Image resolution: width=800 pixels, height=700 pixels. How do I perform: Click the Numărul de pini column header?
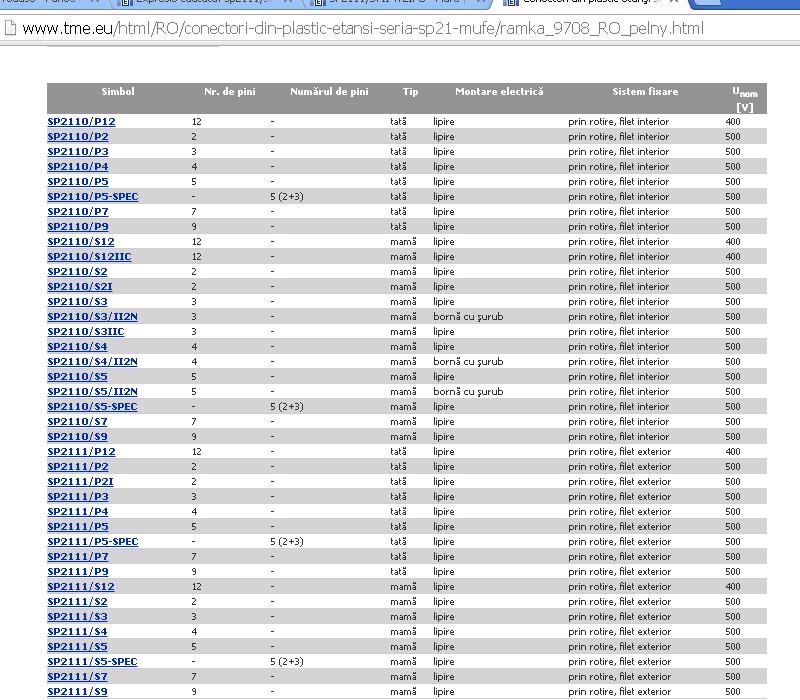pyautogui.click(x=329, y=92)
